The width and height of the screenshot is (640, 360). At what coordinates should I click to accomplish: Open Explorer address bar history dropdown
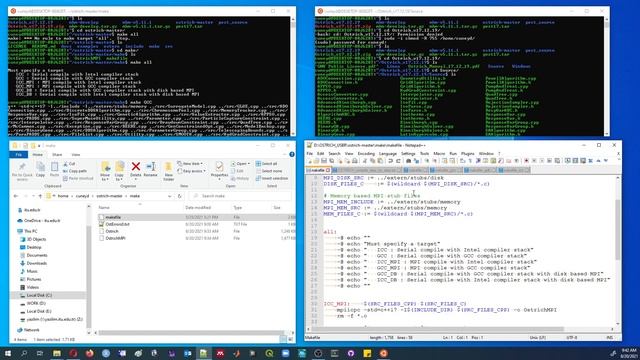[x=169, y=196]
